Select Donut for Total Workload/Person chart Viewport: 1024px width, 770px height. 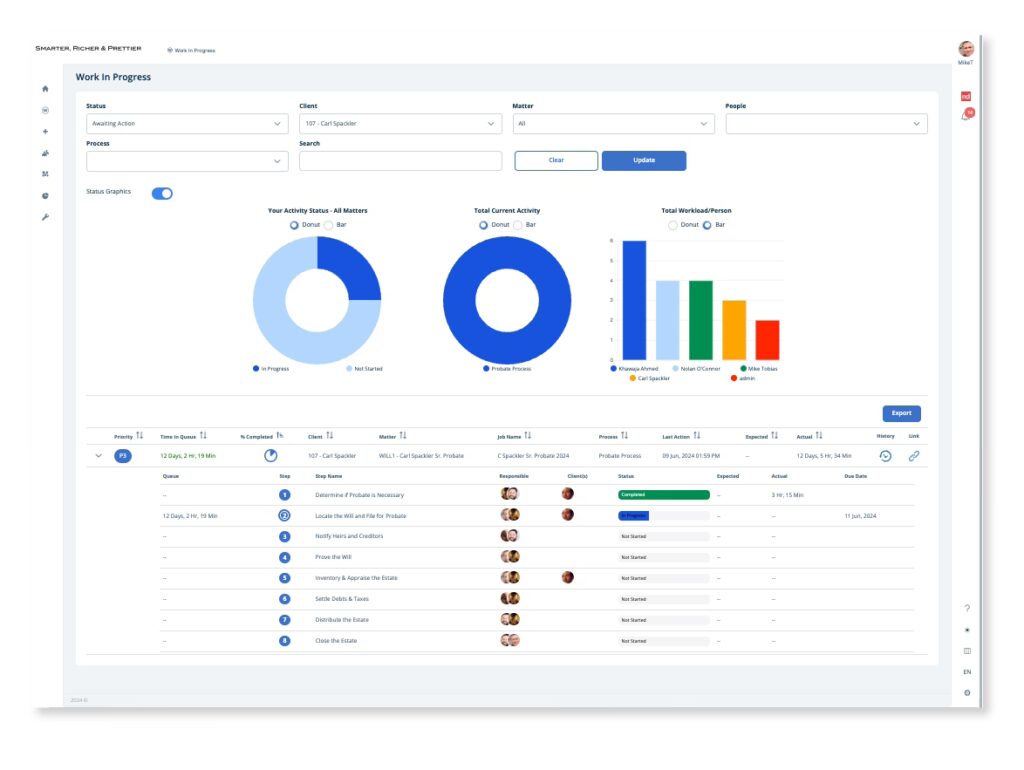[x=673, y=225]
